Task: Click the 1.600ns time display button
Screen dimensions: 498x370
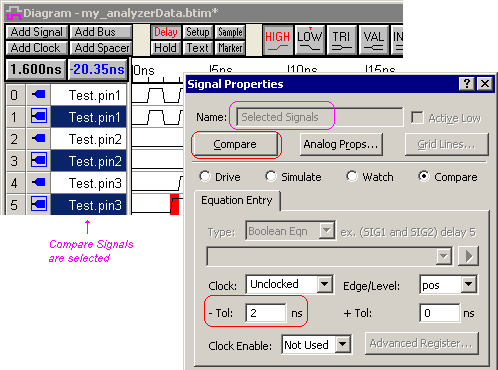Action: 36,69
